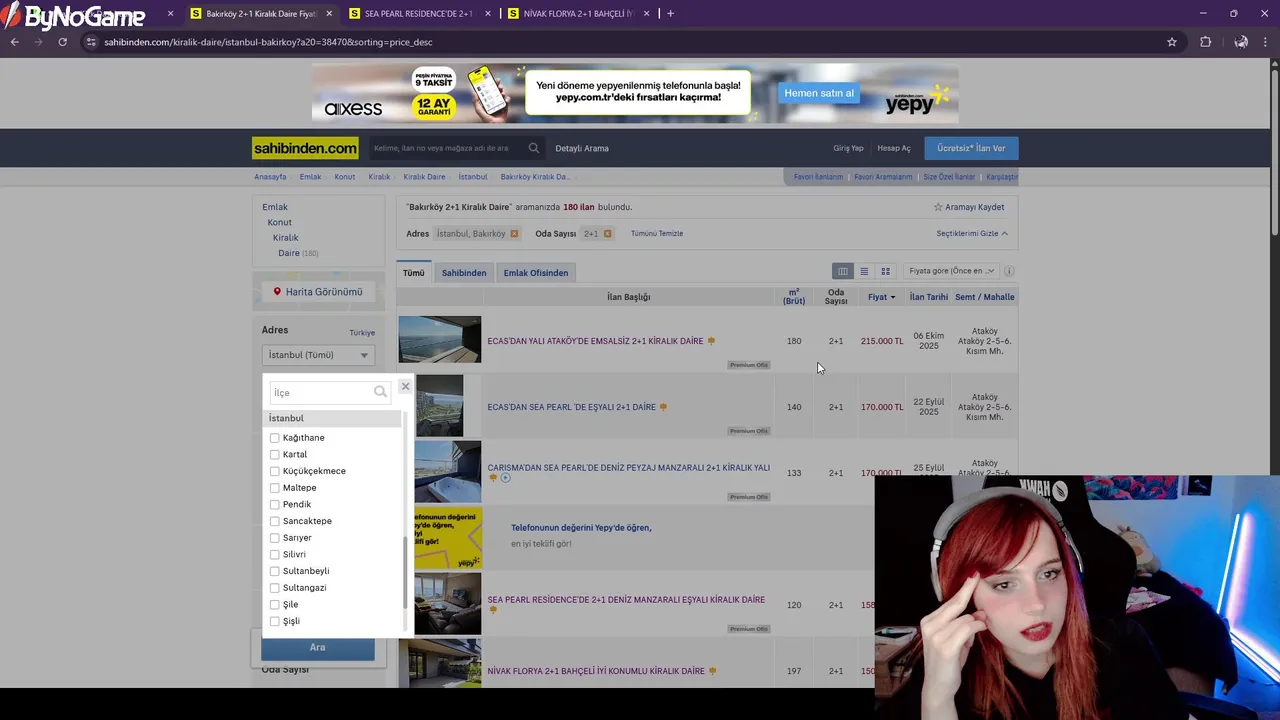The image size is (1280, 720).
Task: Close the İlçe district selection popup
Action: point(405,386)
